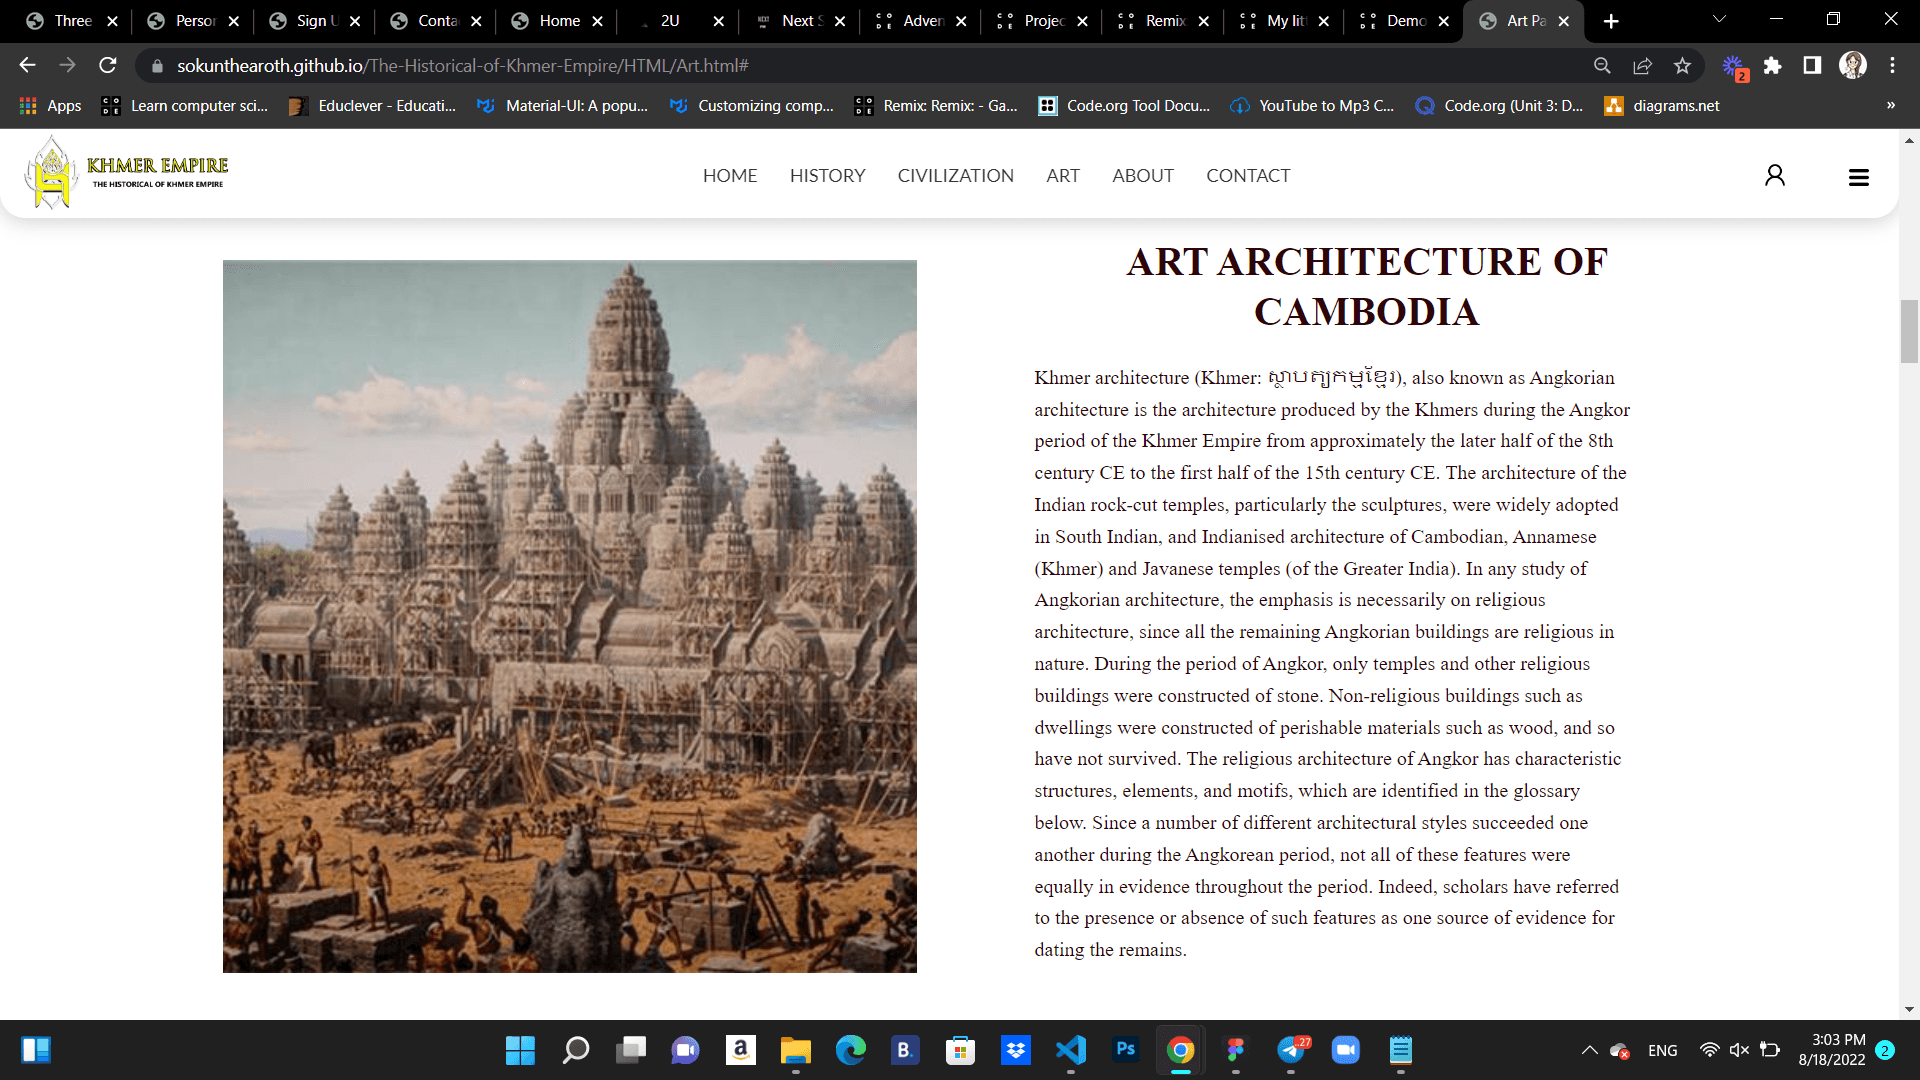Screen dimensions: 1920x1080
Task: Navigate to CONTACT in the site menu
Action: 1248,176
